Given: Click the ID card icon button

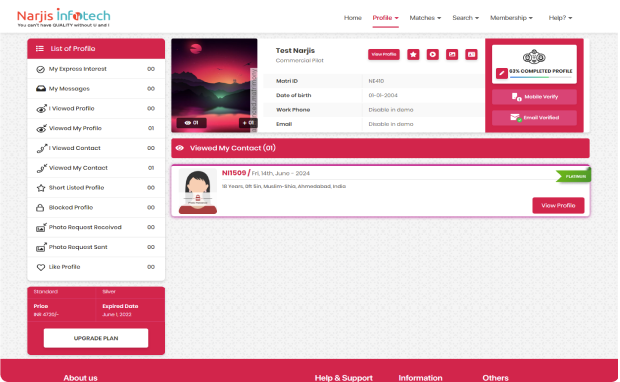Looking at the screenshot, I should [471, 55].
